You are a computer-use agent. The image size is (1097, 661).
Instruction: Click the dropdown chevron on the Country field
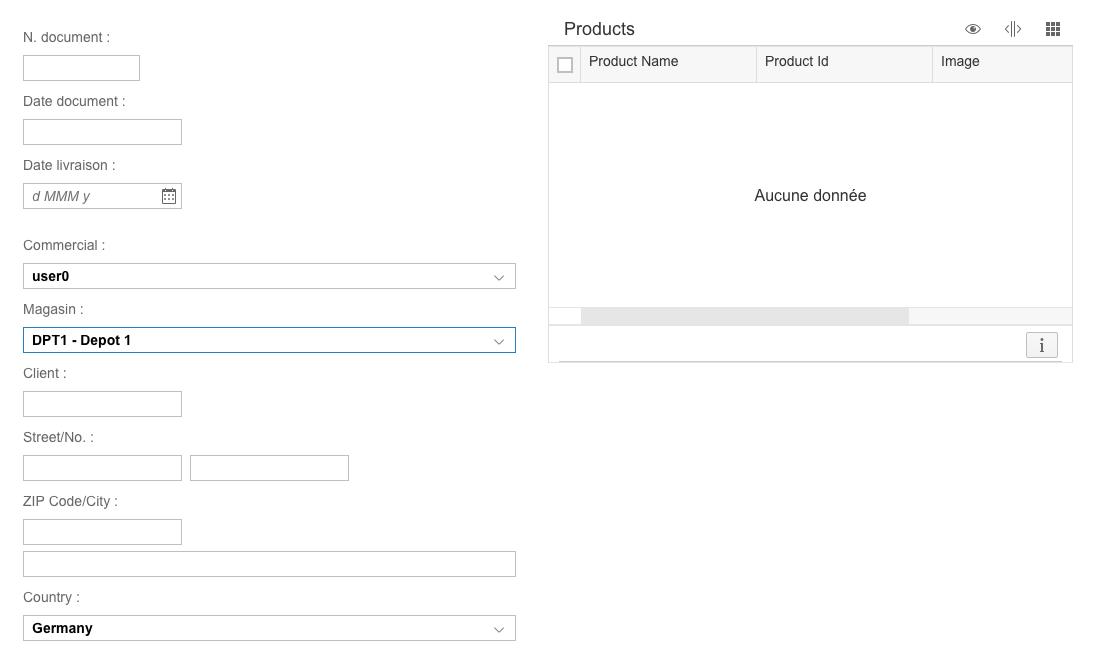pyautogui.click(x=499, y=628)
